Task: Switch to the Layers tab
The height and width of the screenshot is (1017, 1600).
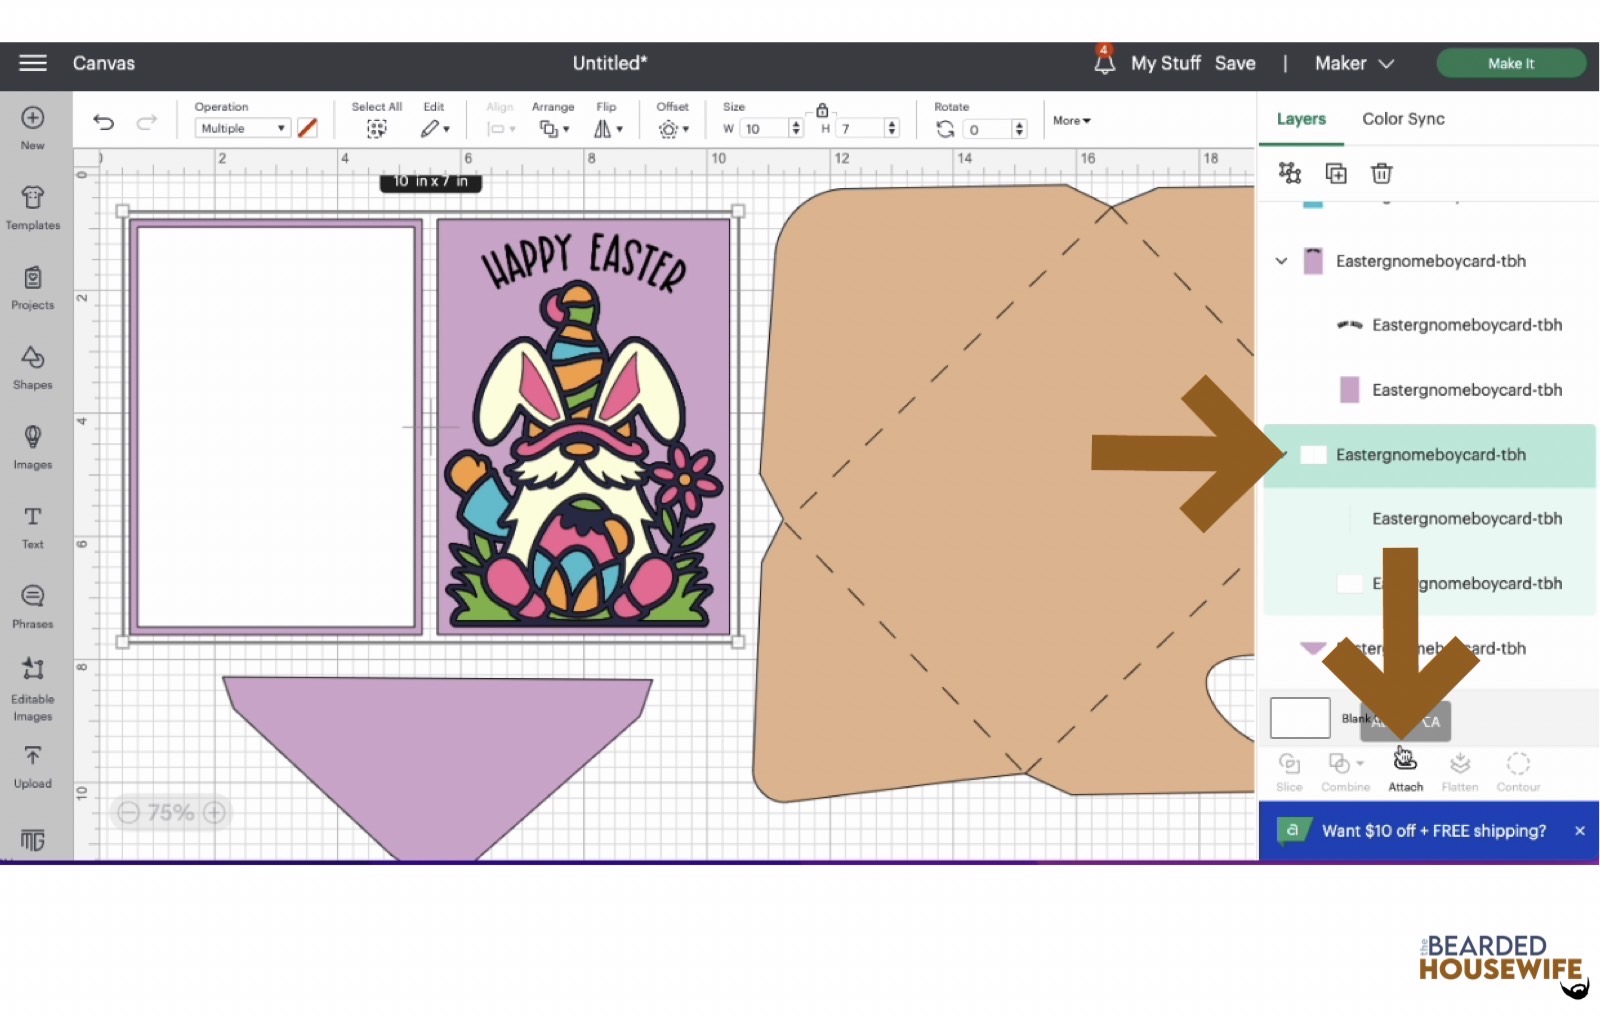Action: 1301,119
